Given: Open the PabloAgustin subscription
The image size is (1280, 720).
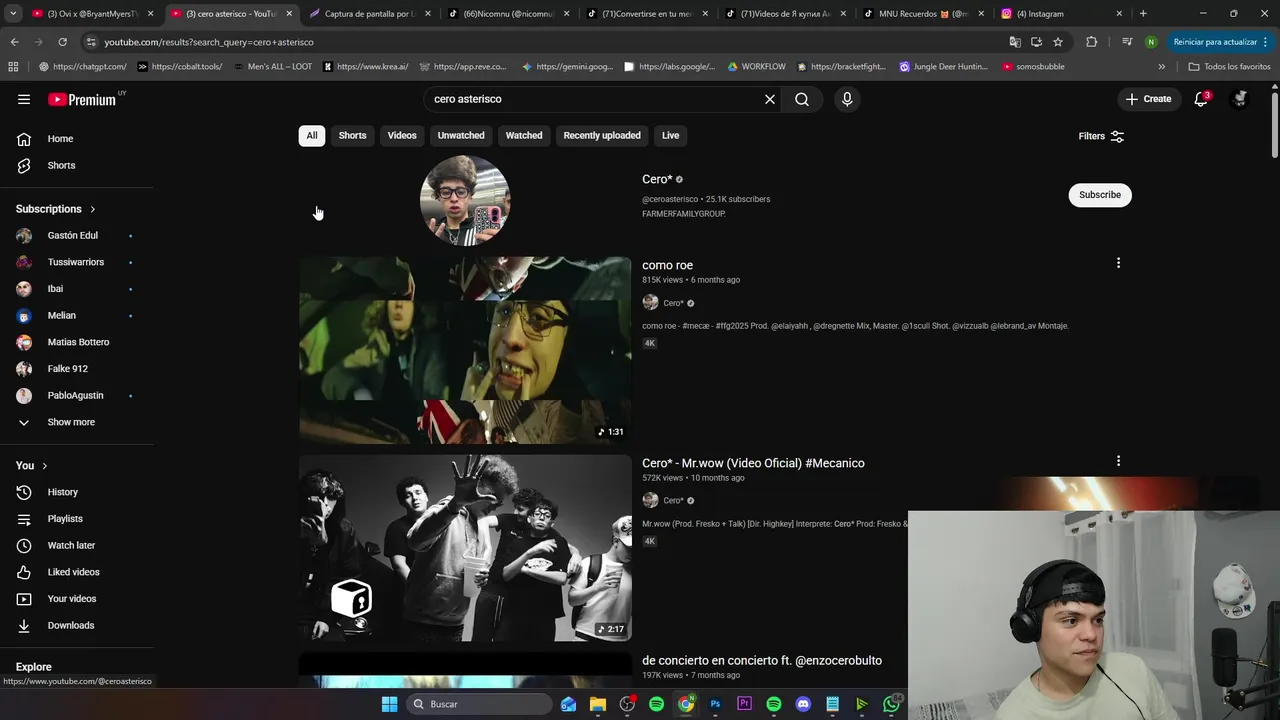Looking at the screenshot, I should tap(76, 395).
